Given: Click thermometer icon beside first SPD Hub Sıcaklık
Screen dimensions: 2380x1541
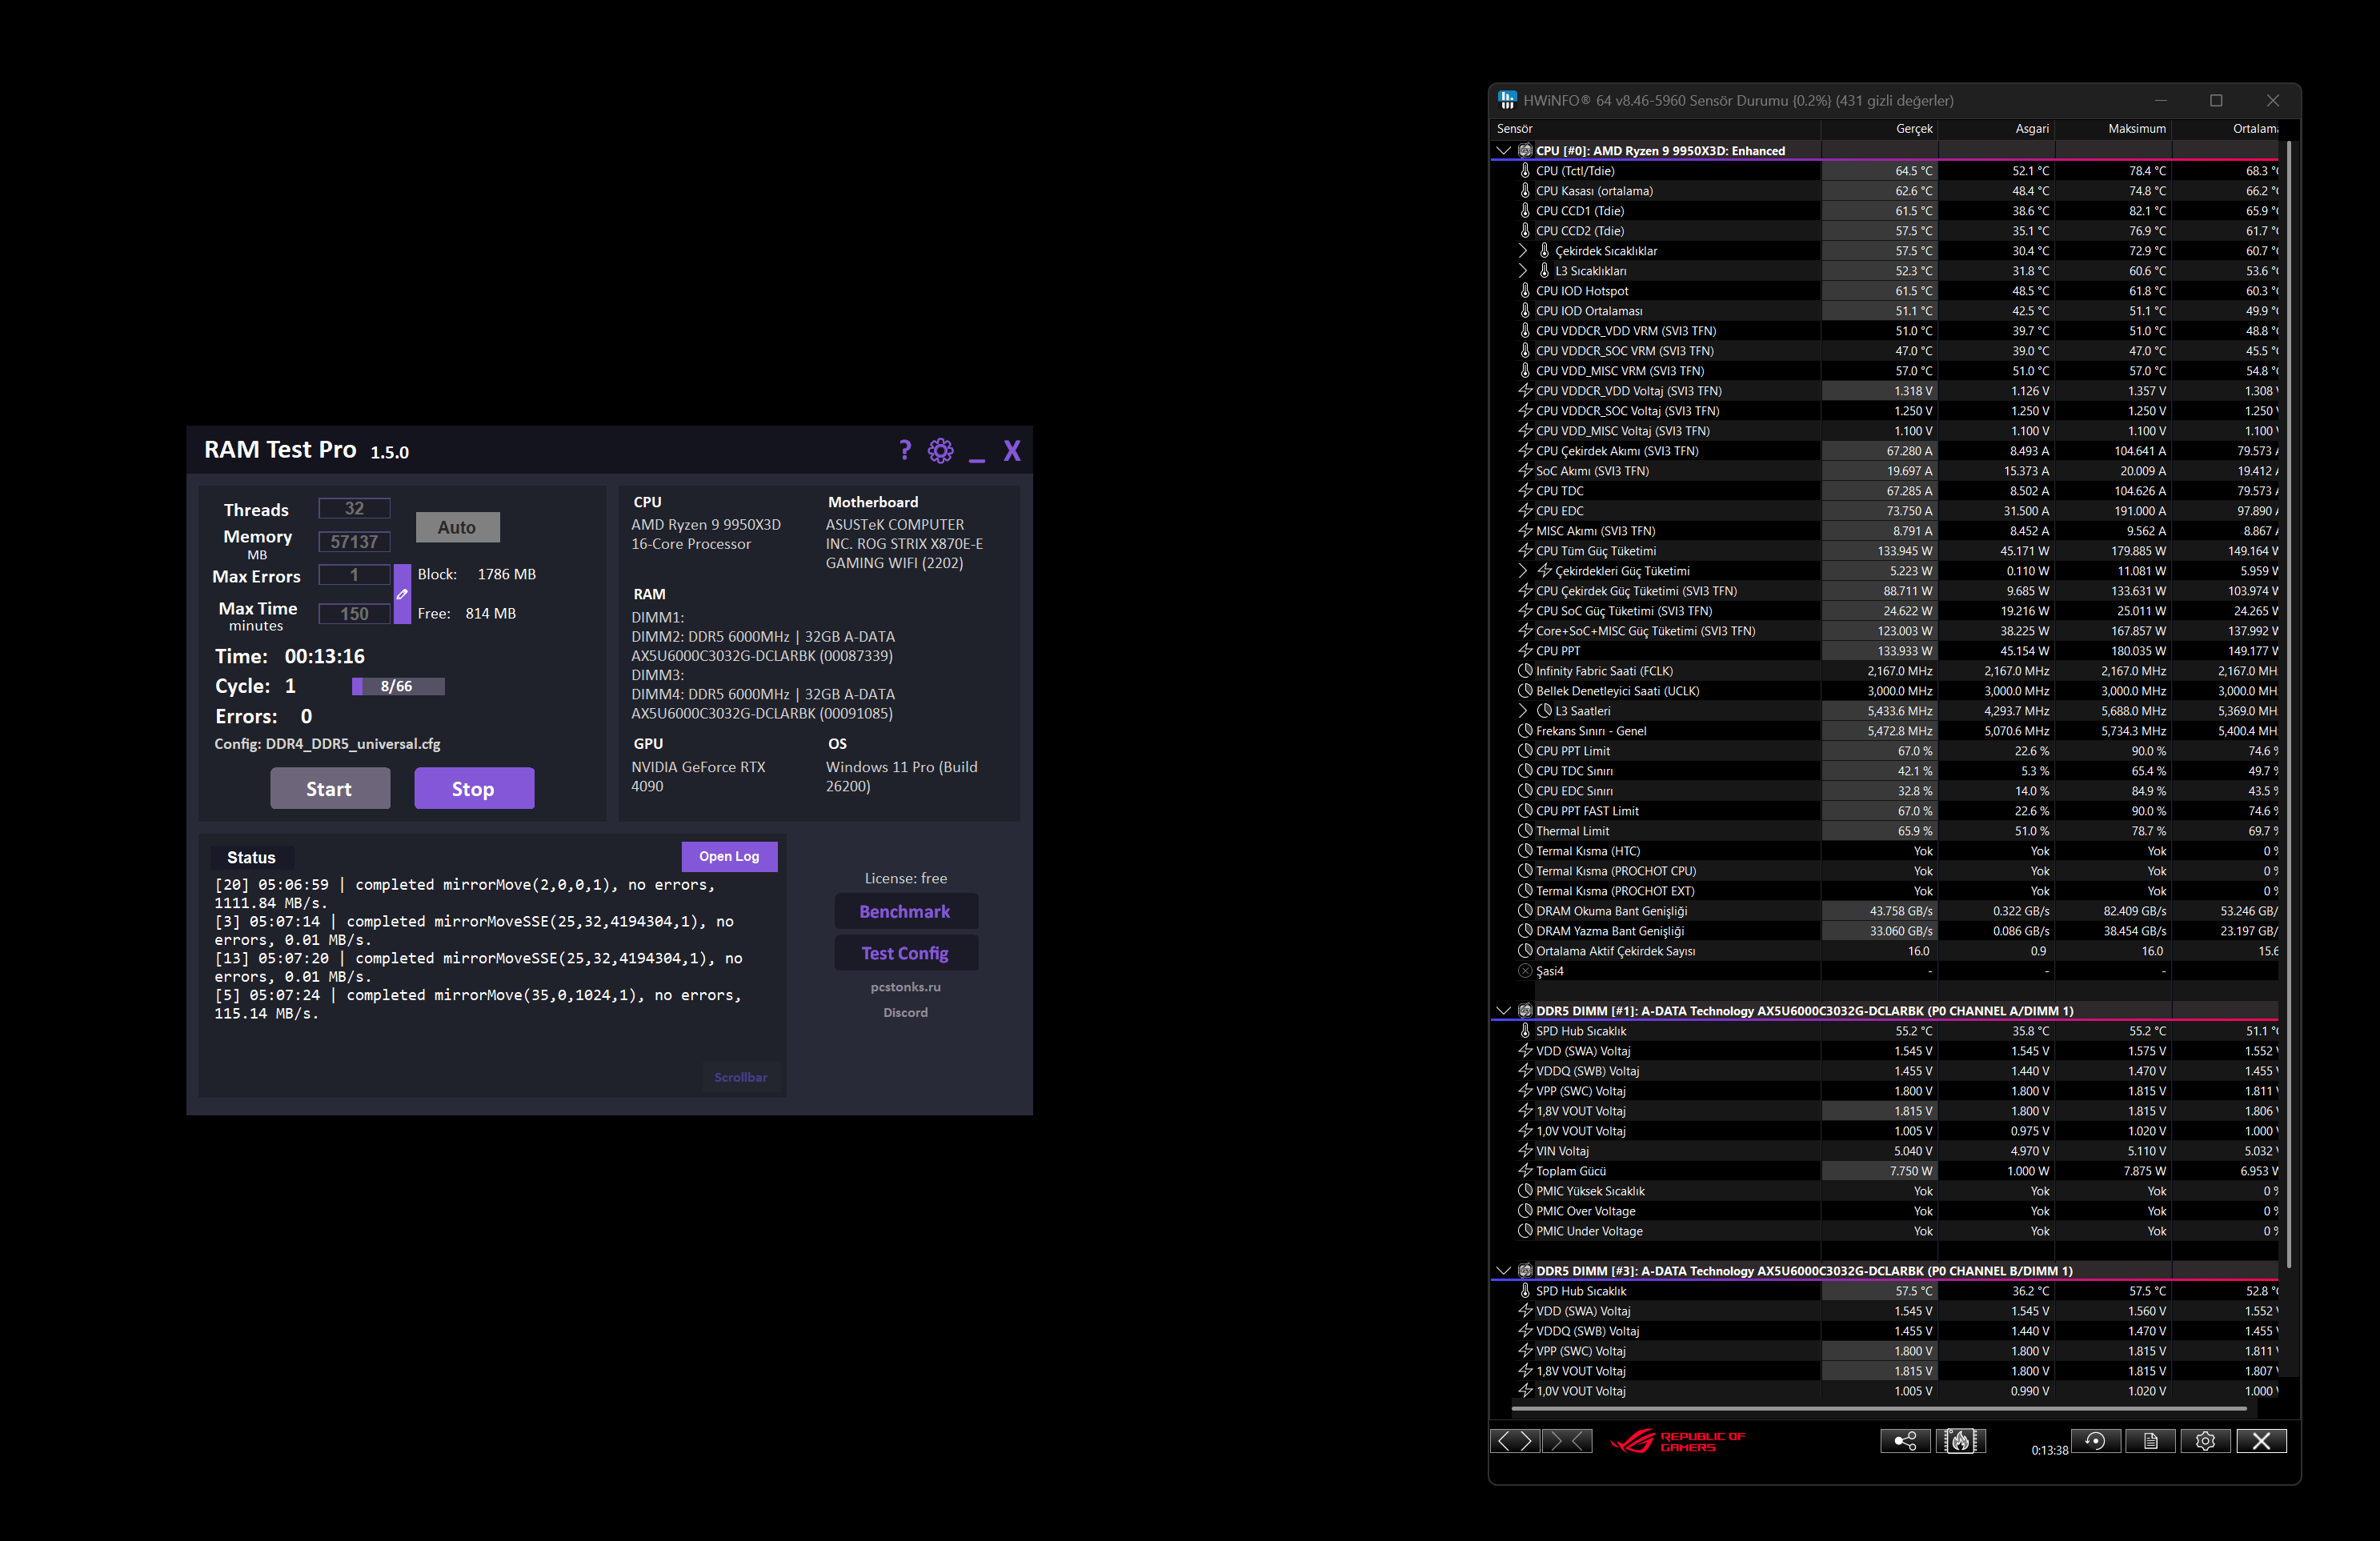Looking at the screenshot, I should pyautogui.click(x=1525, y=1031).
